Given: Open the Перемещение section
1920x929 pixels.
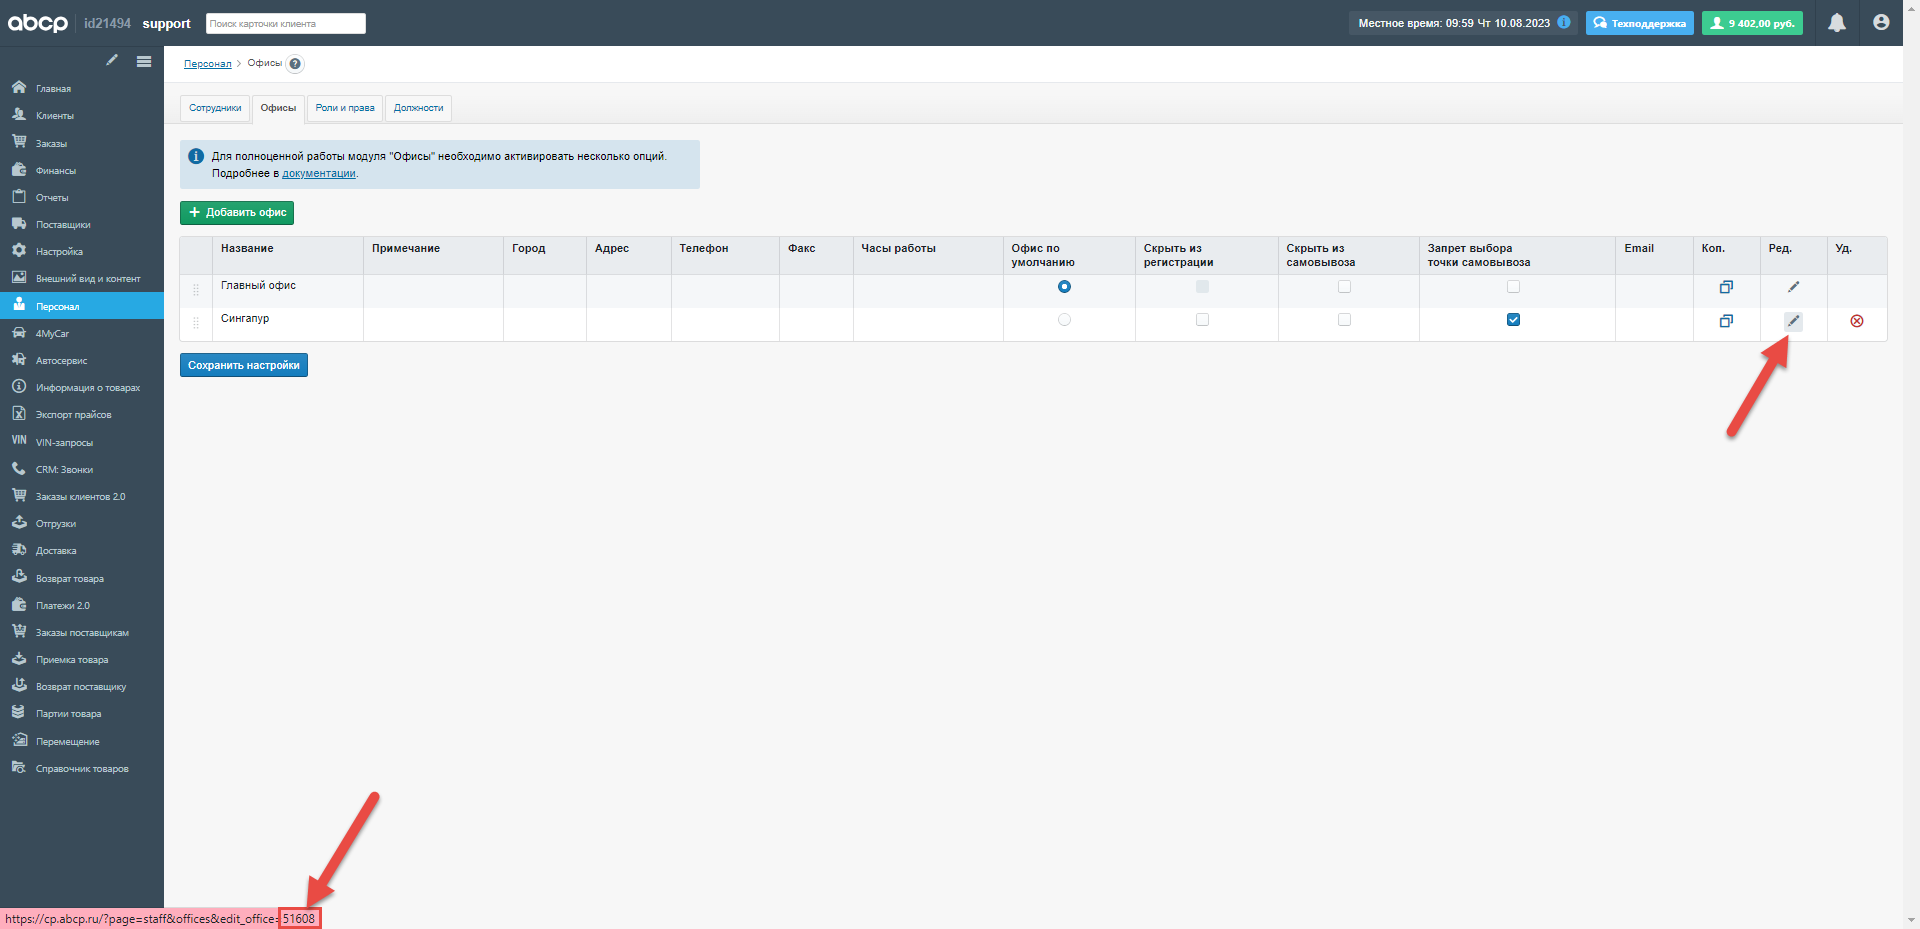Looking at the screenshot, I should click(x=82, y=742).
